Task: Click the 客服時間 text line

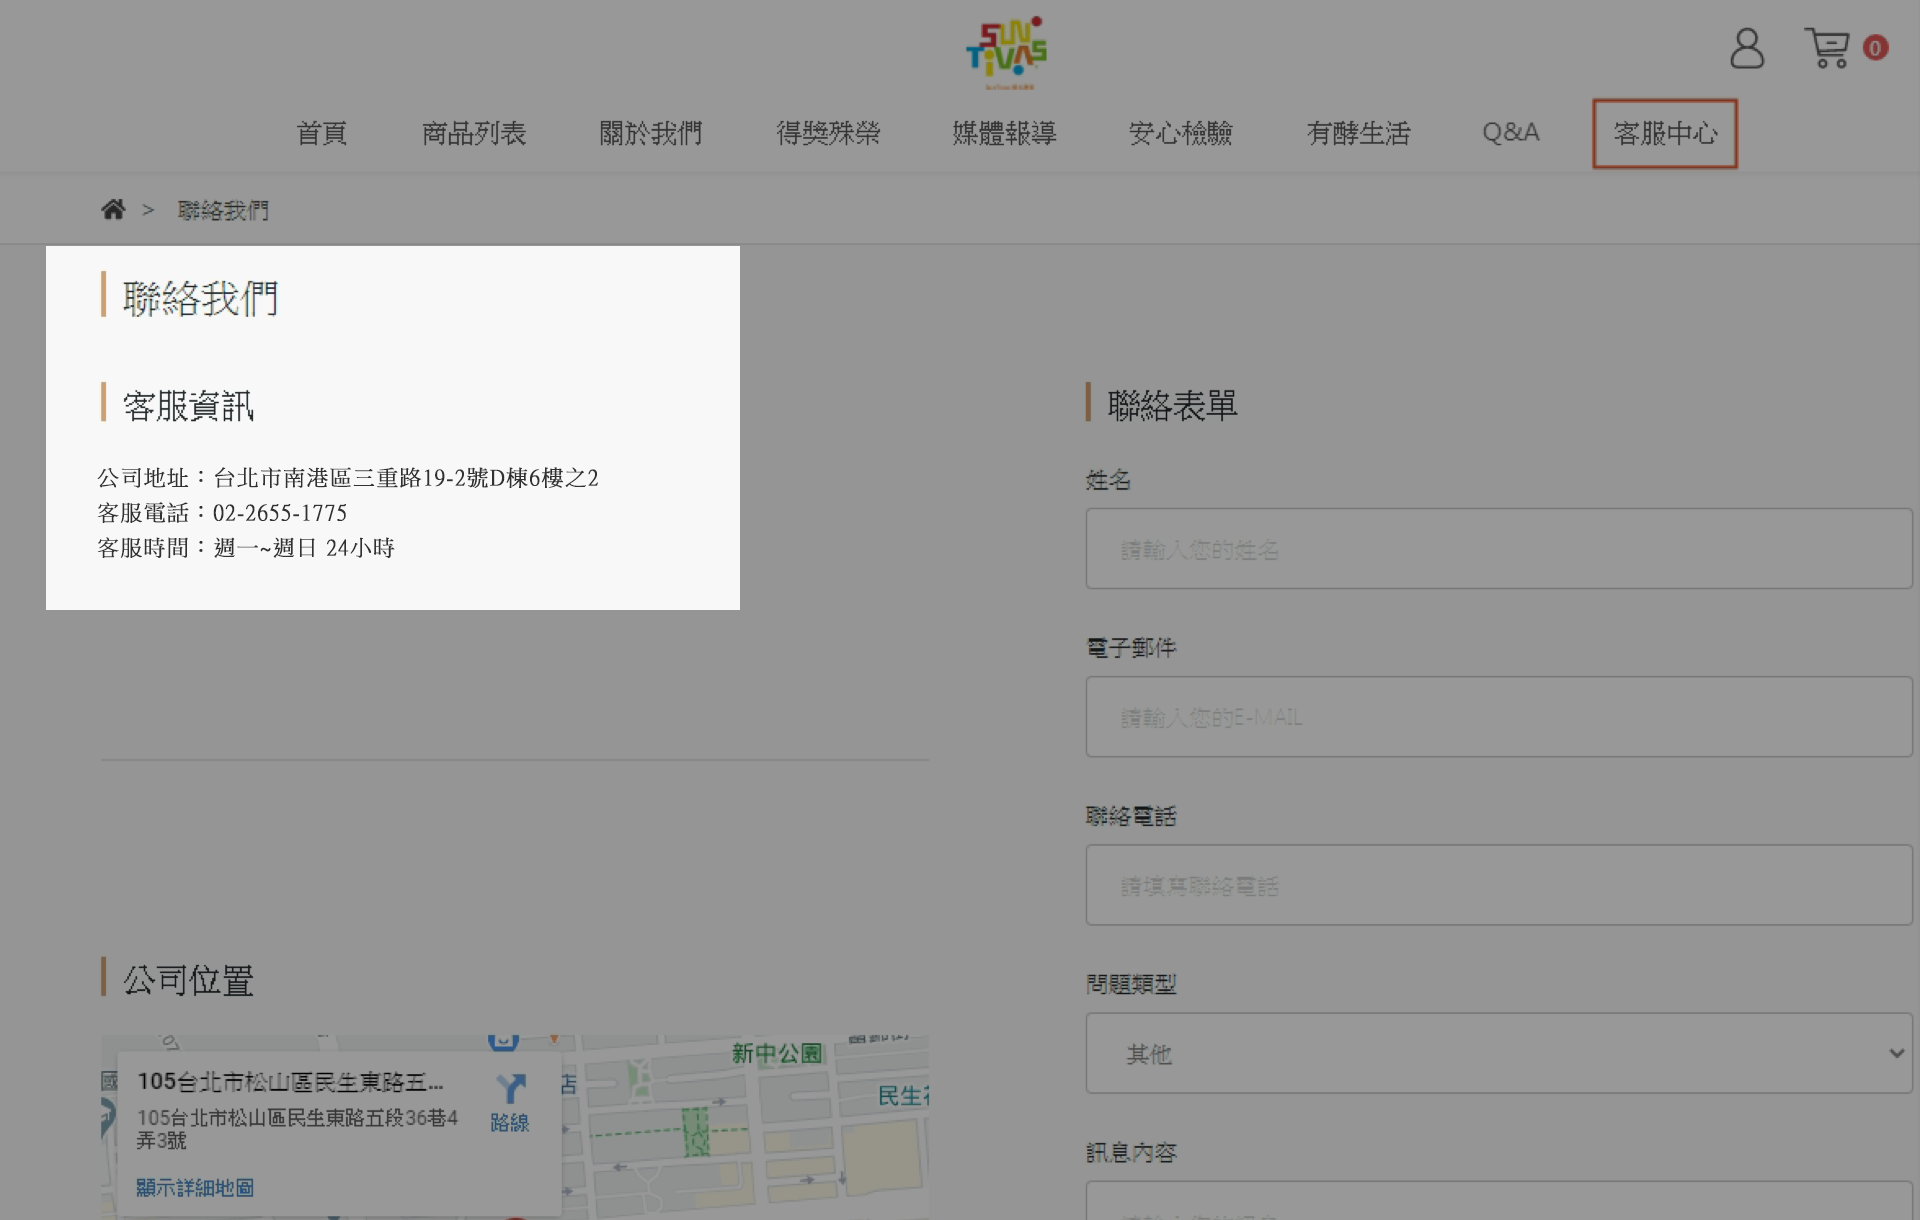Action: [x=246, y=548]
